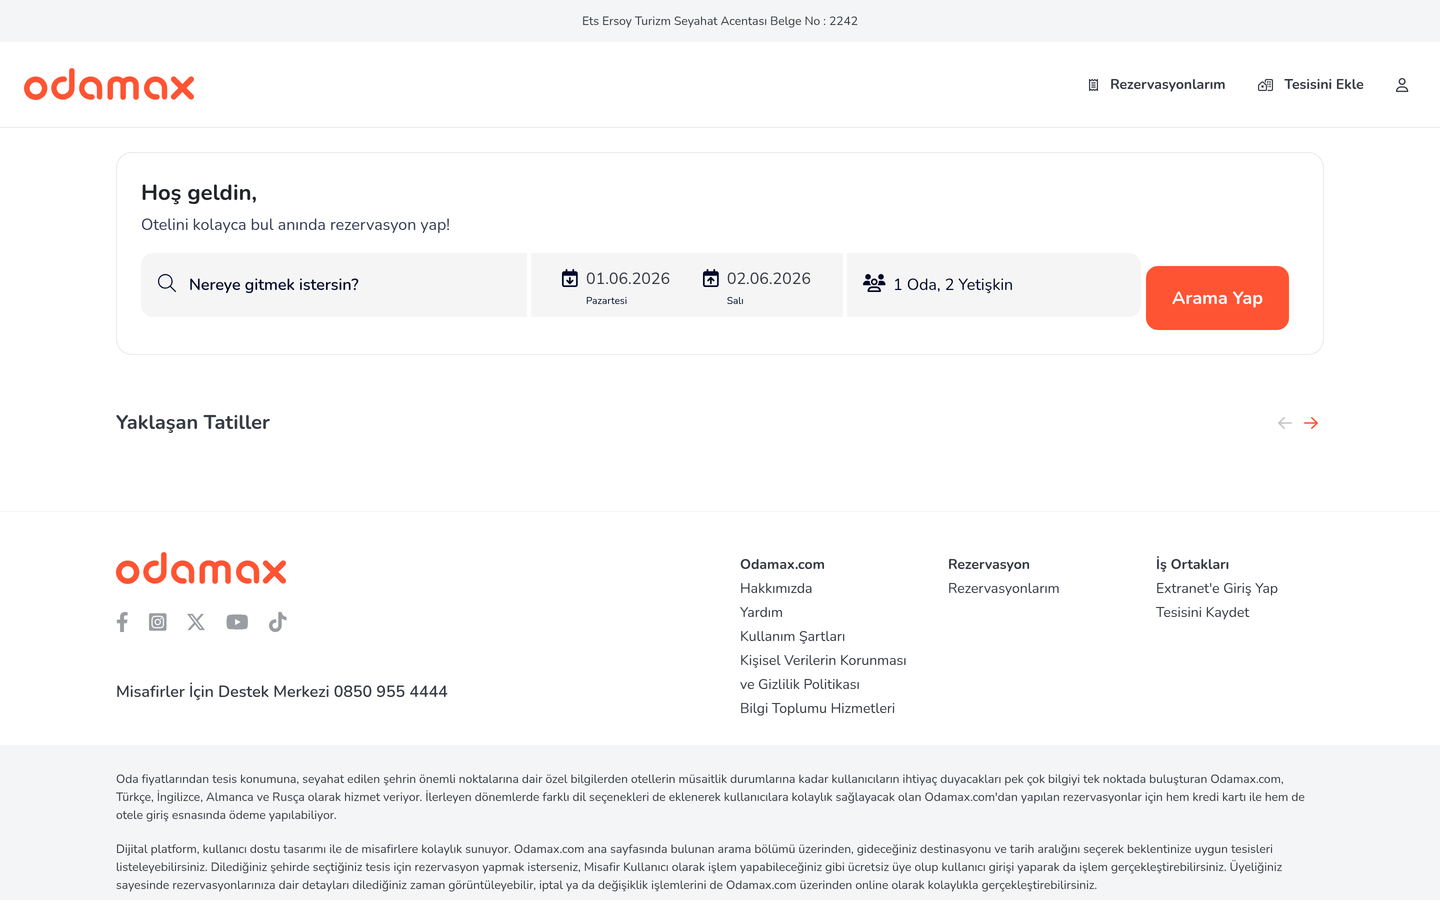Click the Arama Yap search button

(1217, 298)
